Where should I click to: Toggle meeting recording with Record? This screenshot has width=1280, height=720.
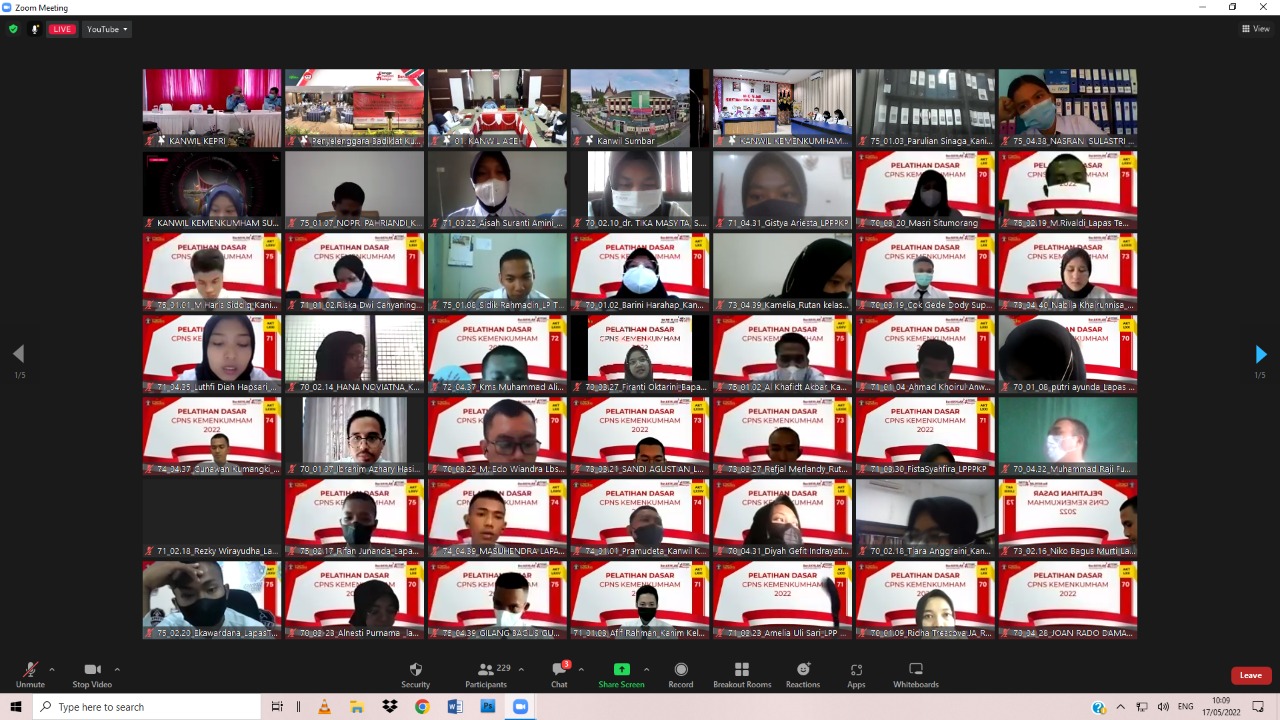click(681, 674)
